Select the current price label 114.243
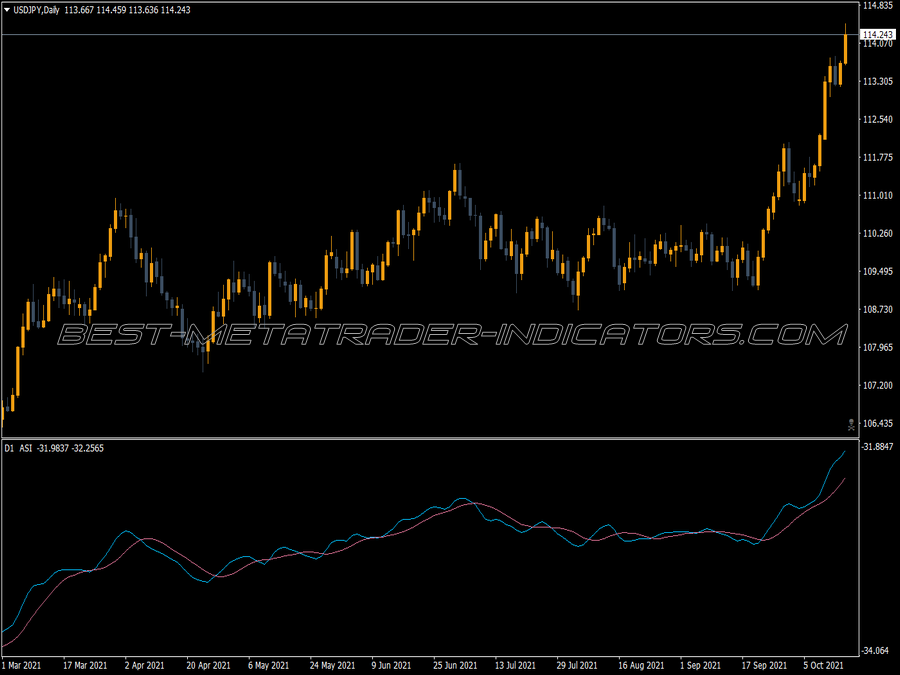This screenshot has width=900, height=675. click(x=878, y=35)
